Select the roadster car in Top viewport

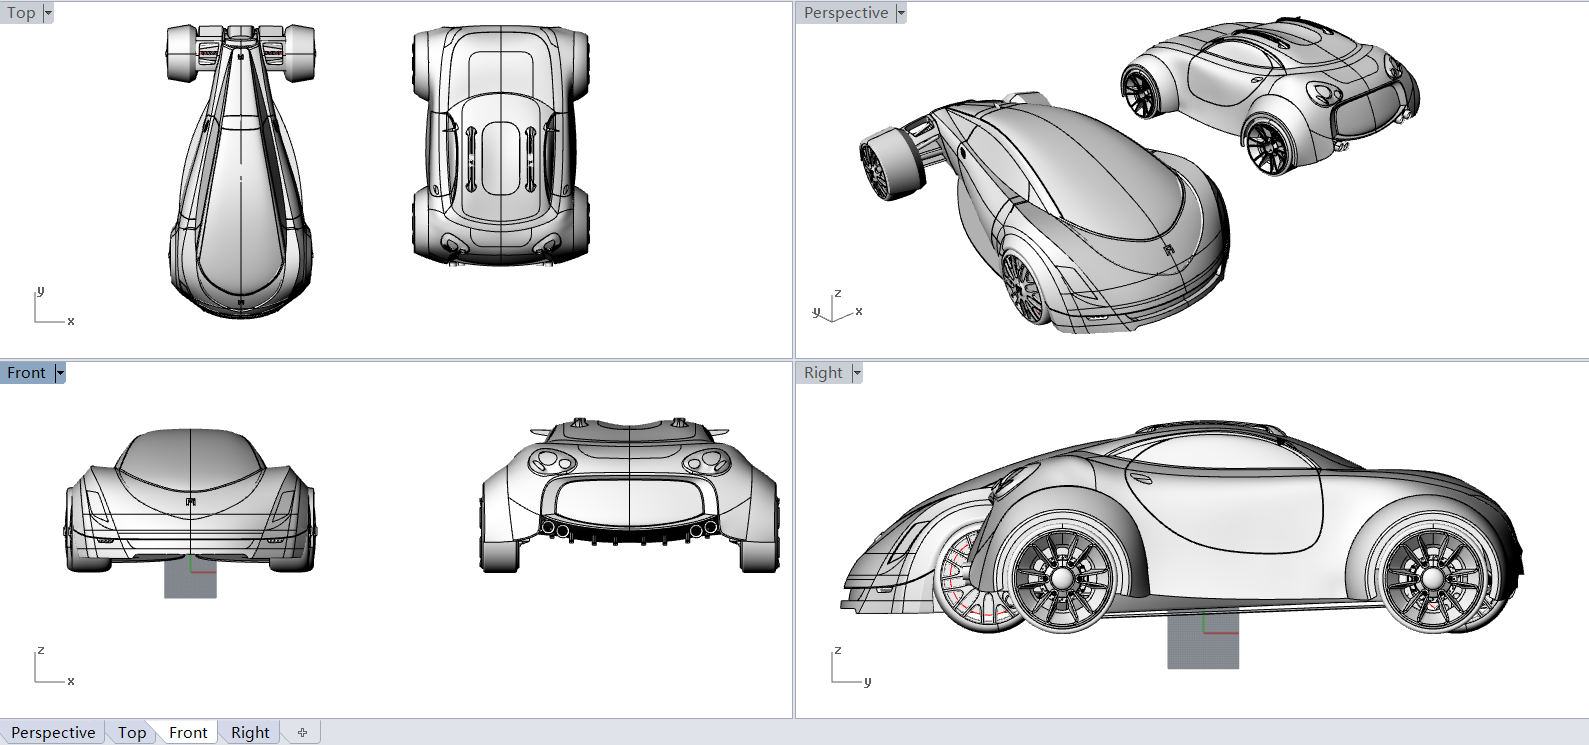tap(500, 145)
